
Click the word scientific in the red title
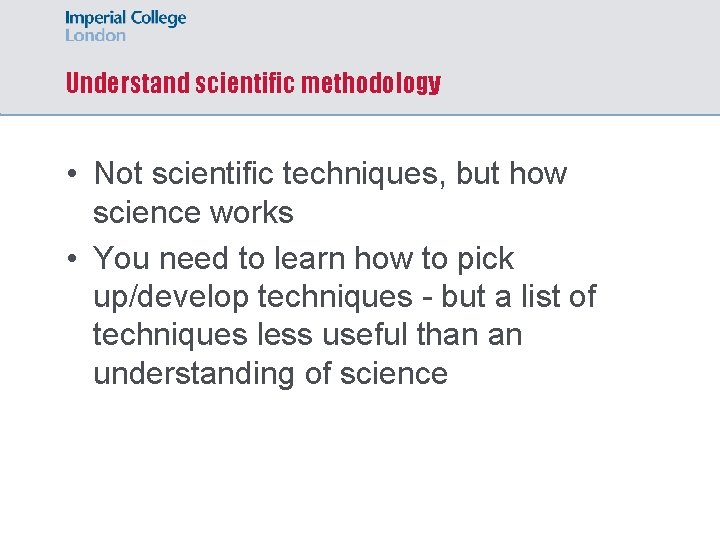click(245, 83)
